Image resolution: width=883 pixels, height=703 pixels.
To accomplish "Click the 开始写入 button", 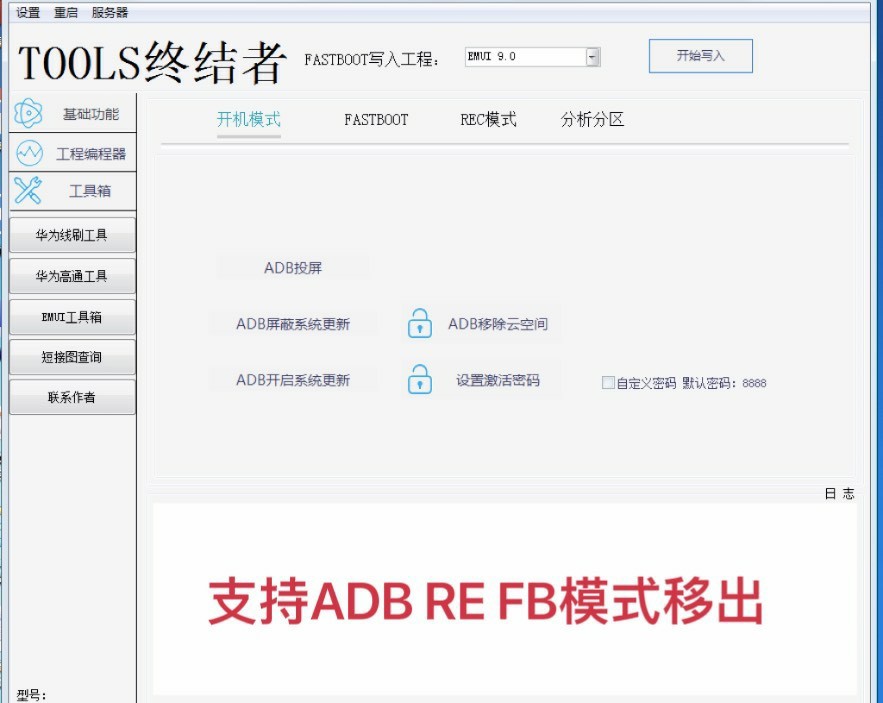I will tap(700, 55).
